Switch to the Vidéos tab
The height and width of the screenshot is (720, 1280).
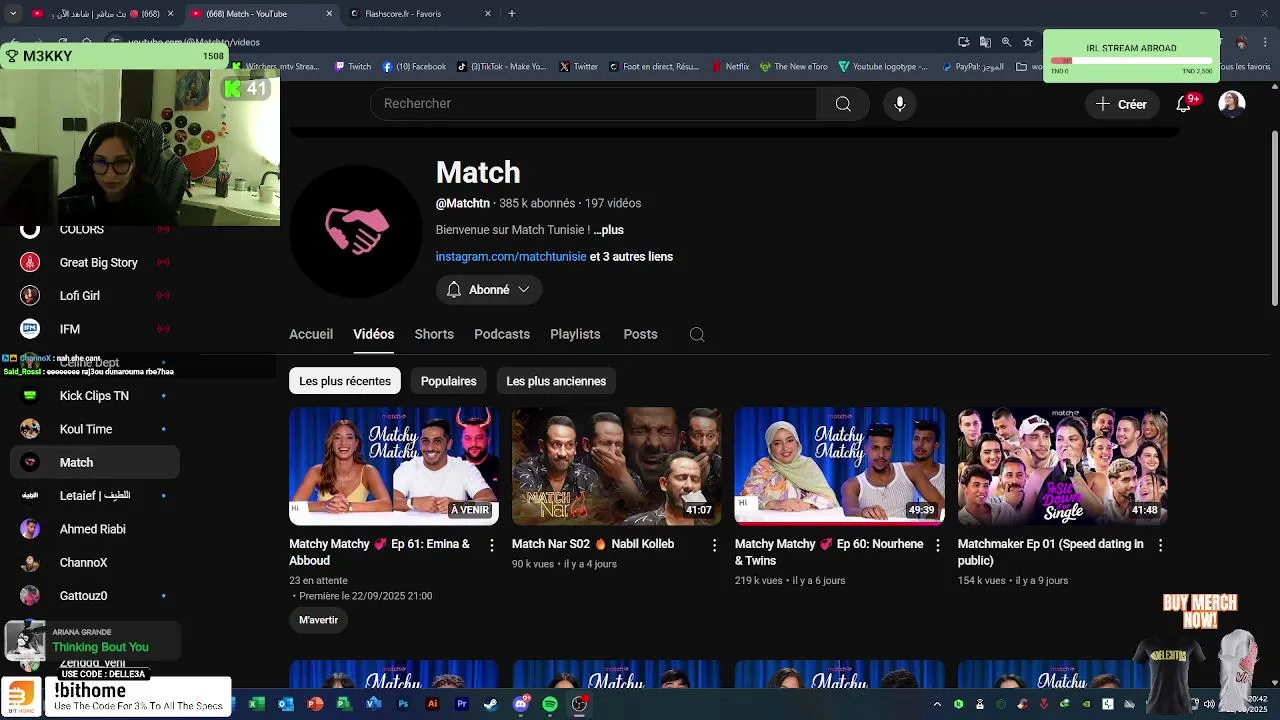coord(373,334)
